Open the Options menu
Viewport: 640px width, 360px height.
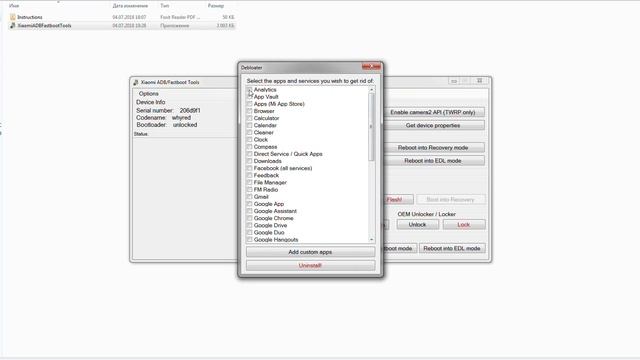tap(149, 93)
